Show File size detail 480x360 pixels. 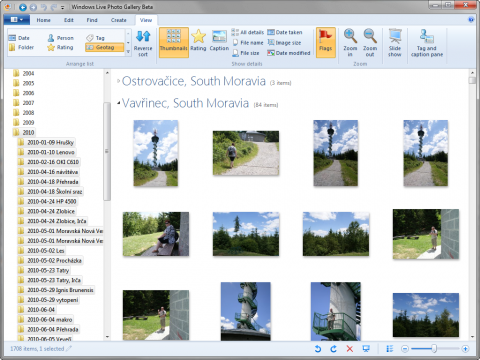click(x=246, y=53)
